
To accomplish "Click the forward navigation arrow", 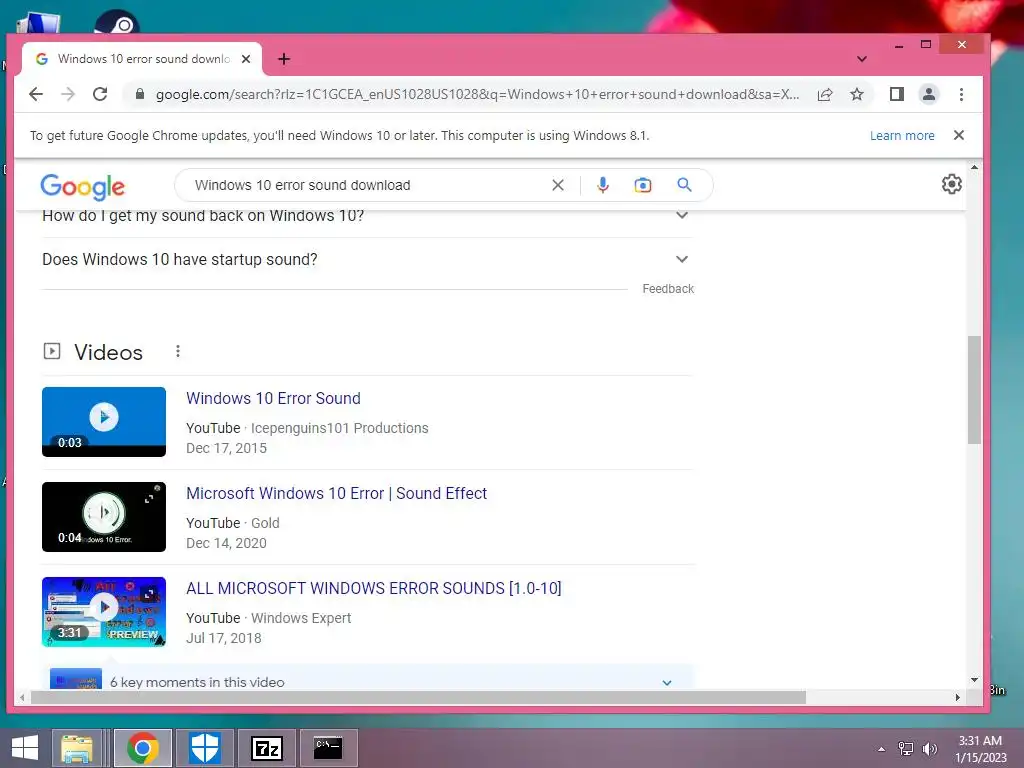I will tap(68, 94).
